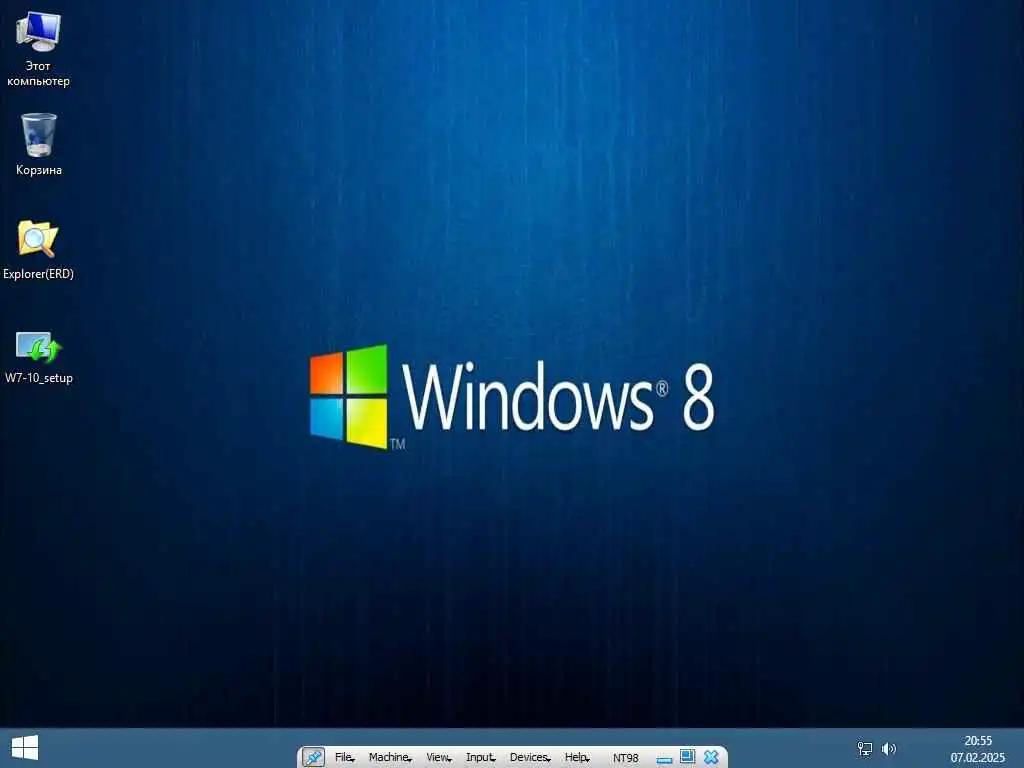Viewport: 1024px width, 768px height.
Task: Minimize the virtual machine from mini toolbar
Action: click(664, 759)
